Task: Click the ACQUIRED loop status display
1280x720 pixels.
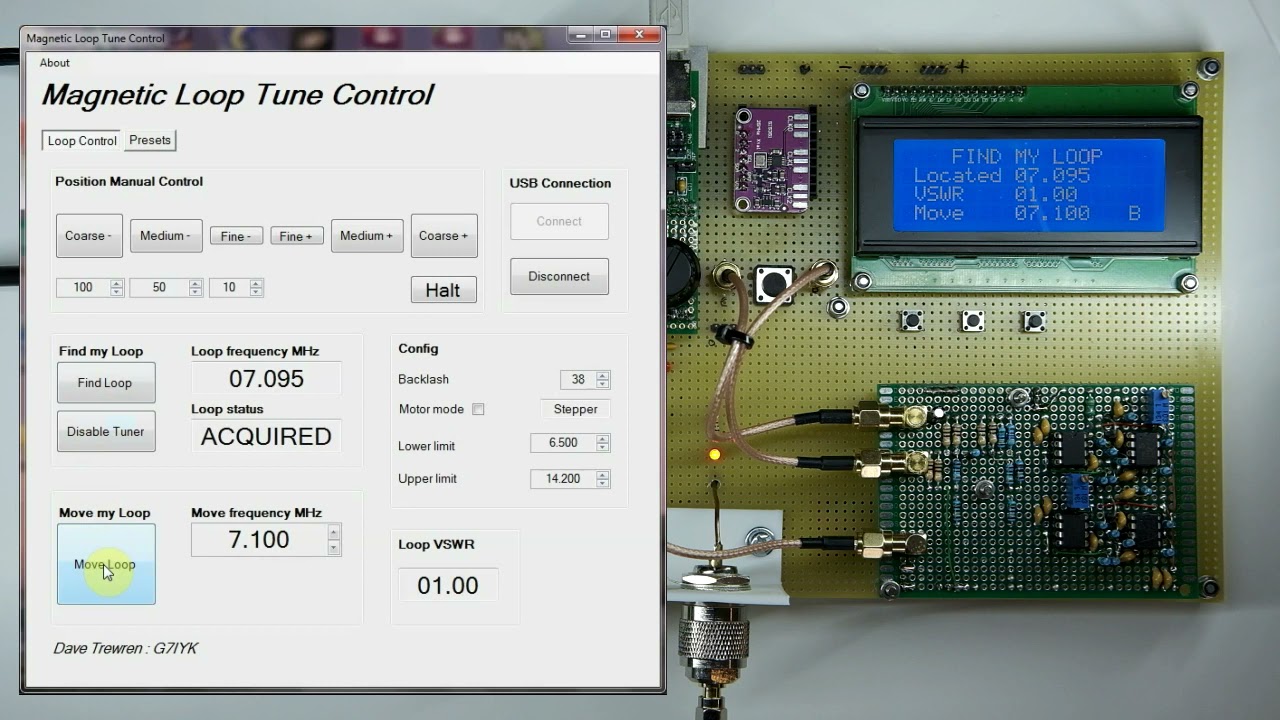Action: tap(266, 437)
